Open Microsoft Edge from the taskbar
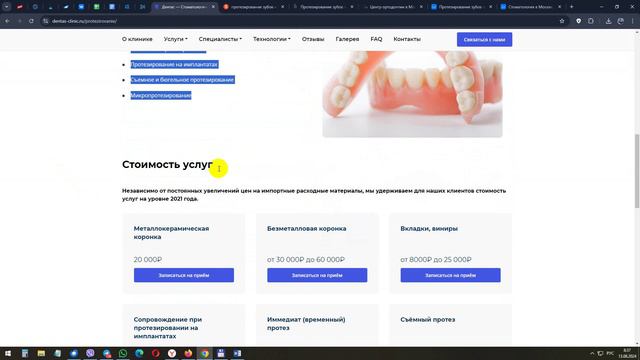 139,353
